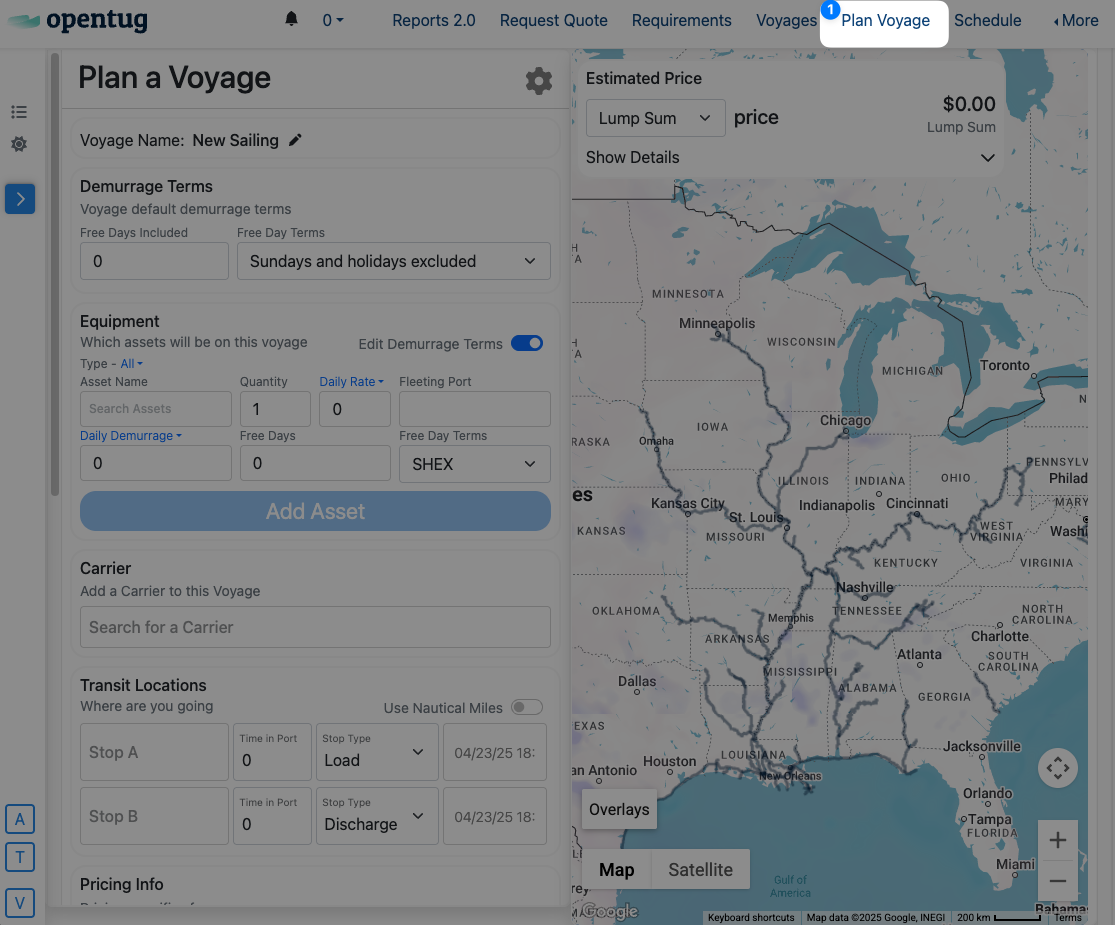This screenshot has height=925, width=1115.
Task: Open the Free Day Terms dropdown for Sundays and holidays
Action: (x=394, y=261)
